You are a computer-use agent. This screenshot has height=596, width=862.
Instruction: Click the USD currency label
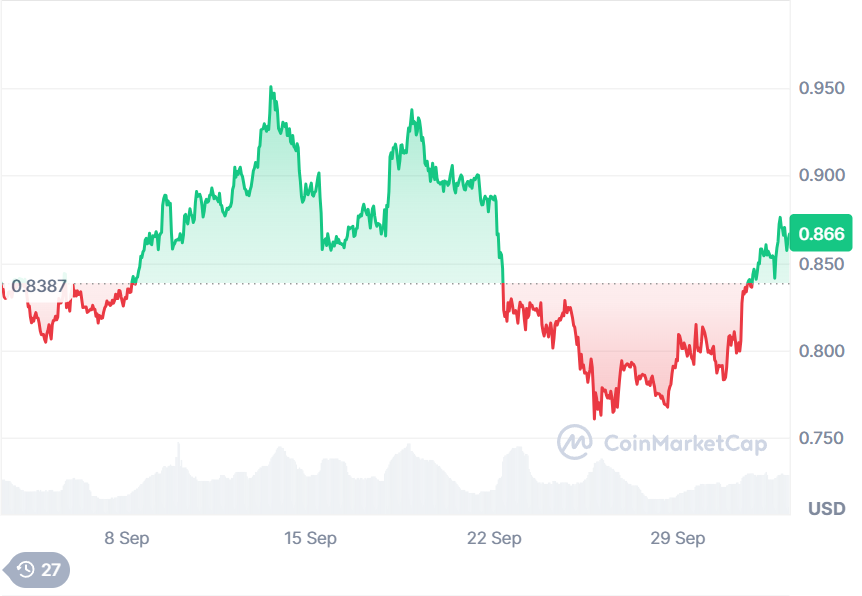click(826, 508)
